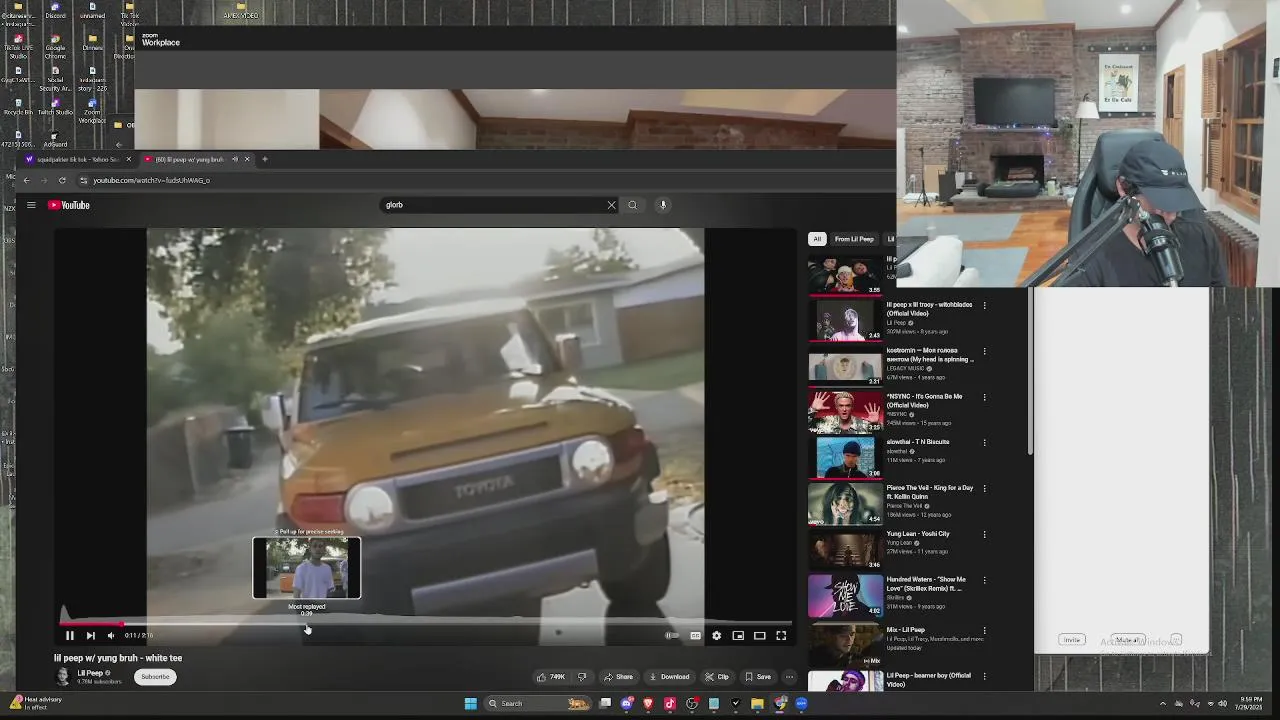The image size is (1280, 720).
Task: Seek on the red video progress bar
Action: pyautogui.click(x=92, y=624)
